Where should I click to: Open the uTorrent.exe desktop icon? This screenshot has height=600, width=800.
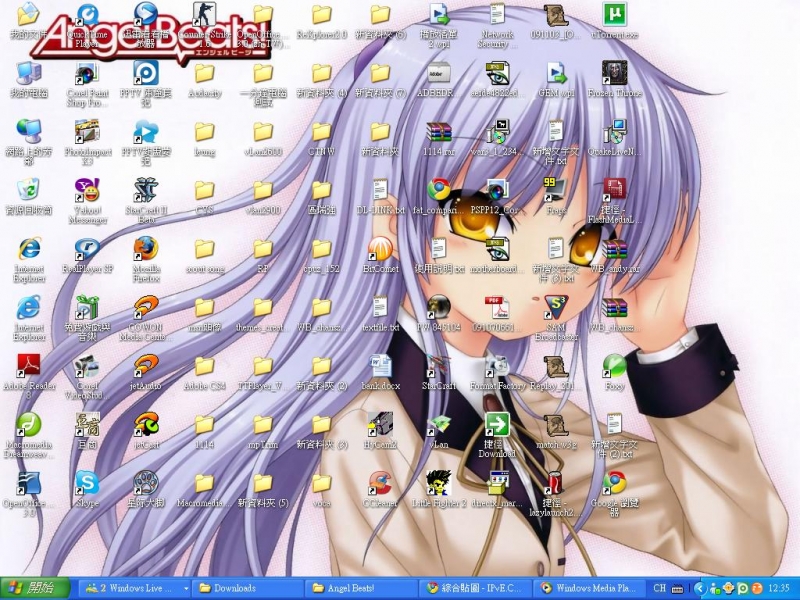614,15
